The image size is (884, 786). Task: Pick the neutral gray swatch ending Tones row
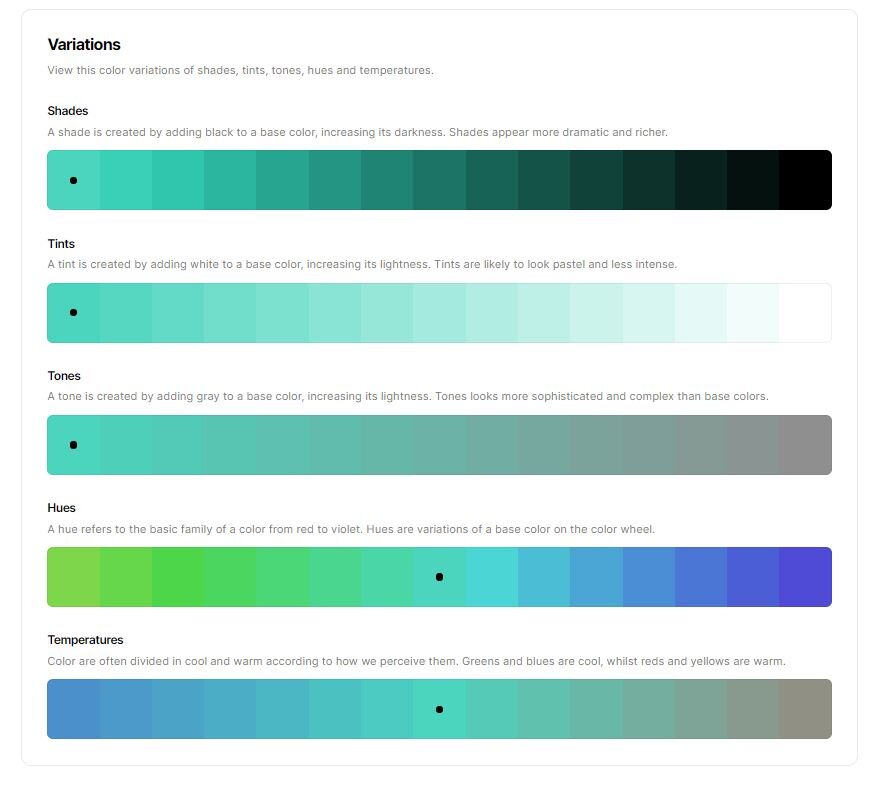tap(806, 445)
